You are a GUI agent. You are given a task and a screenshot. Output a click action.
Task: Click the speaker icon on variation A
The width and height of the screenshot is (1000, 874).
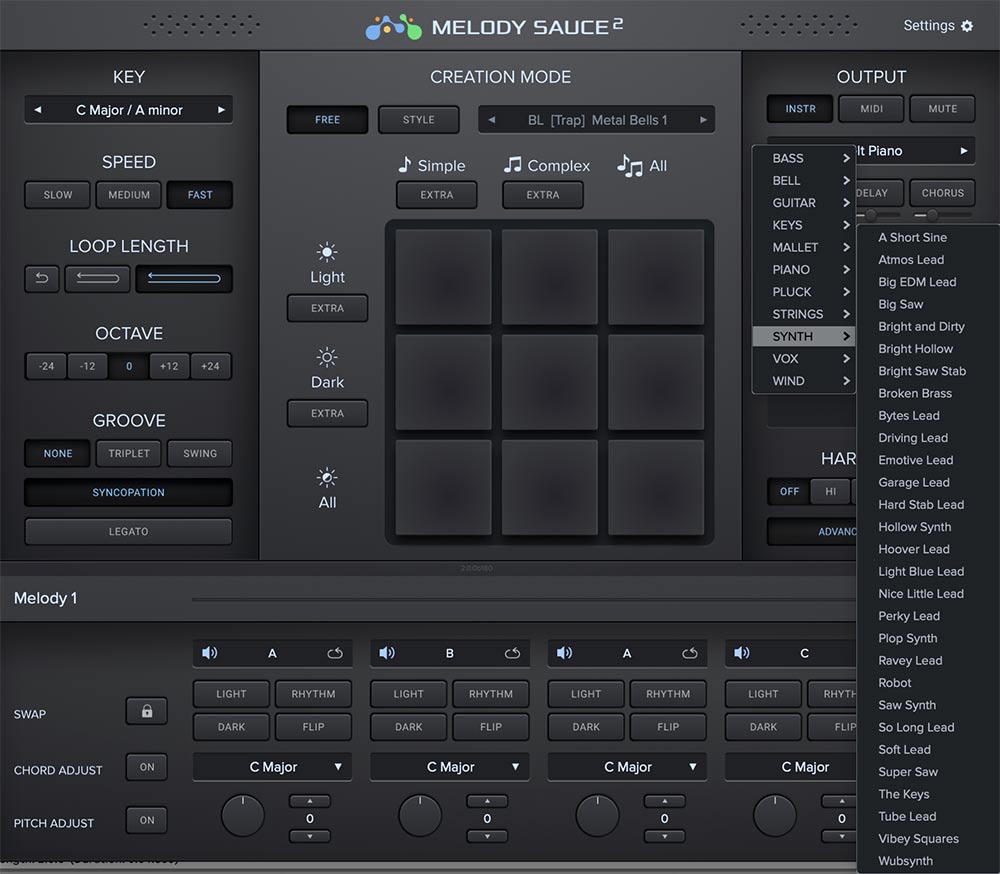208,652
